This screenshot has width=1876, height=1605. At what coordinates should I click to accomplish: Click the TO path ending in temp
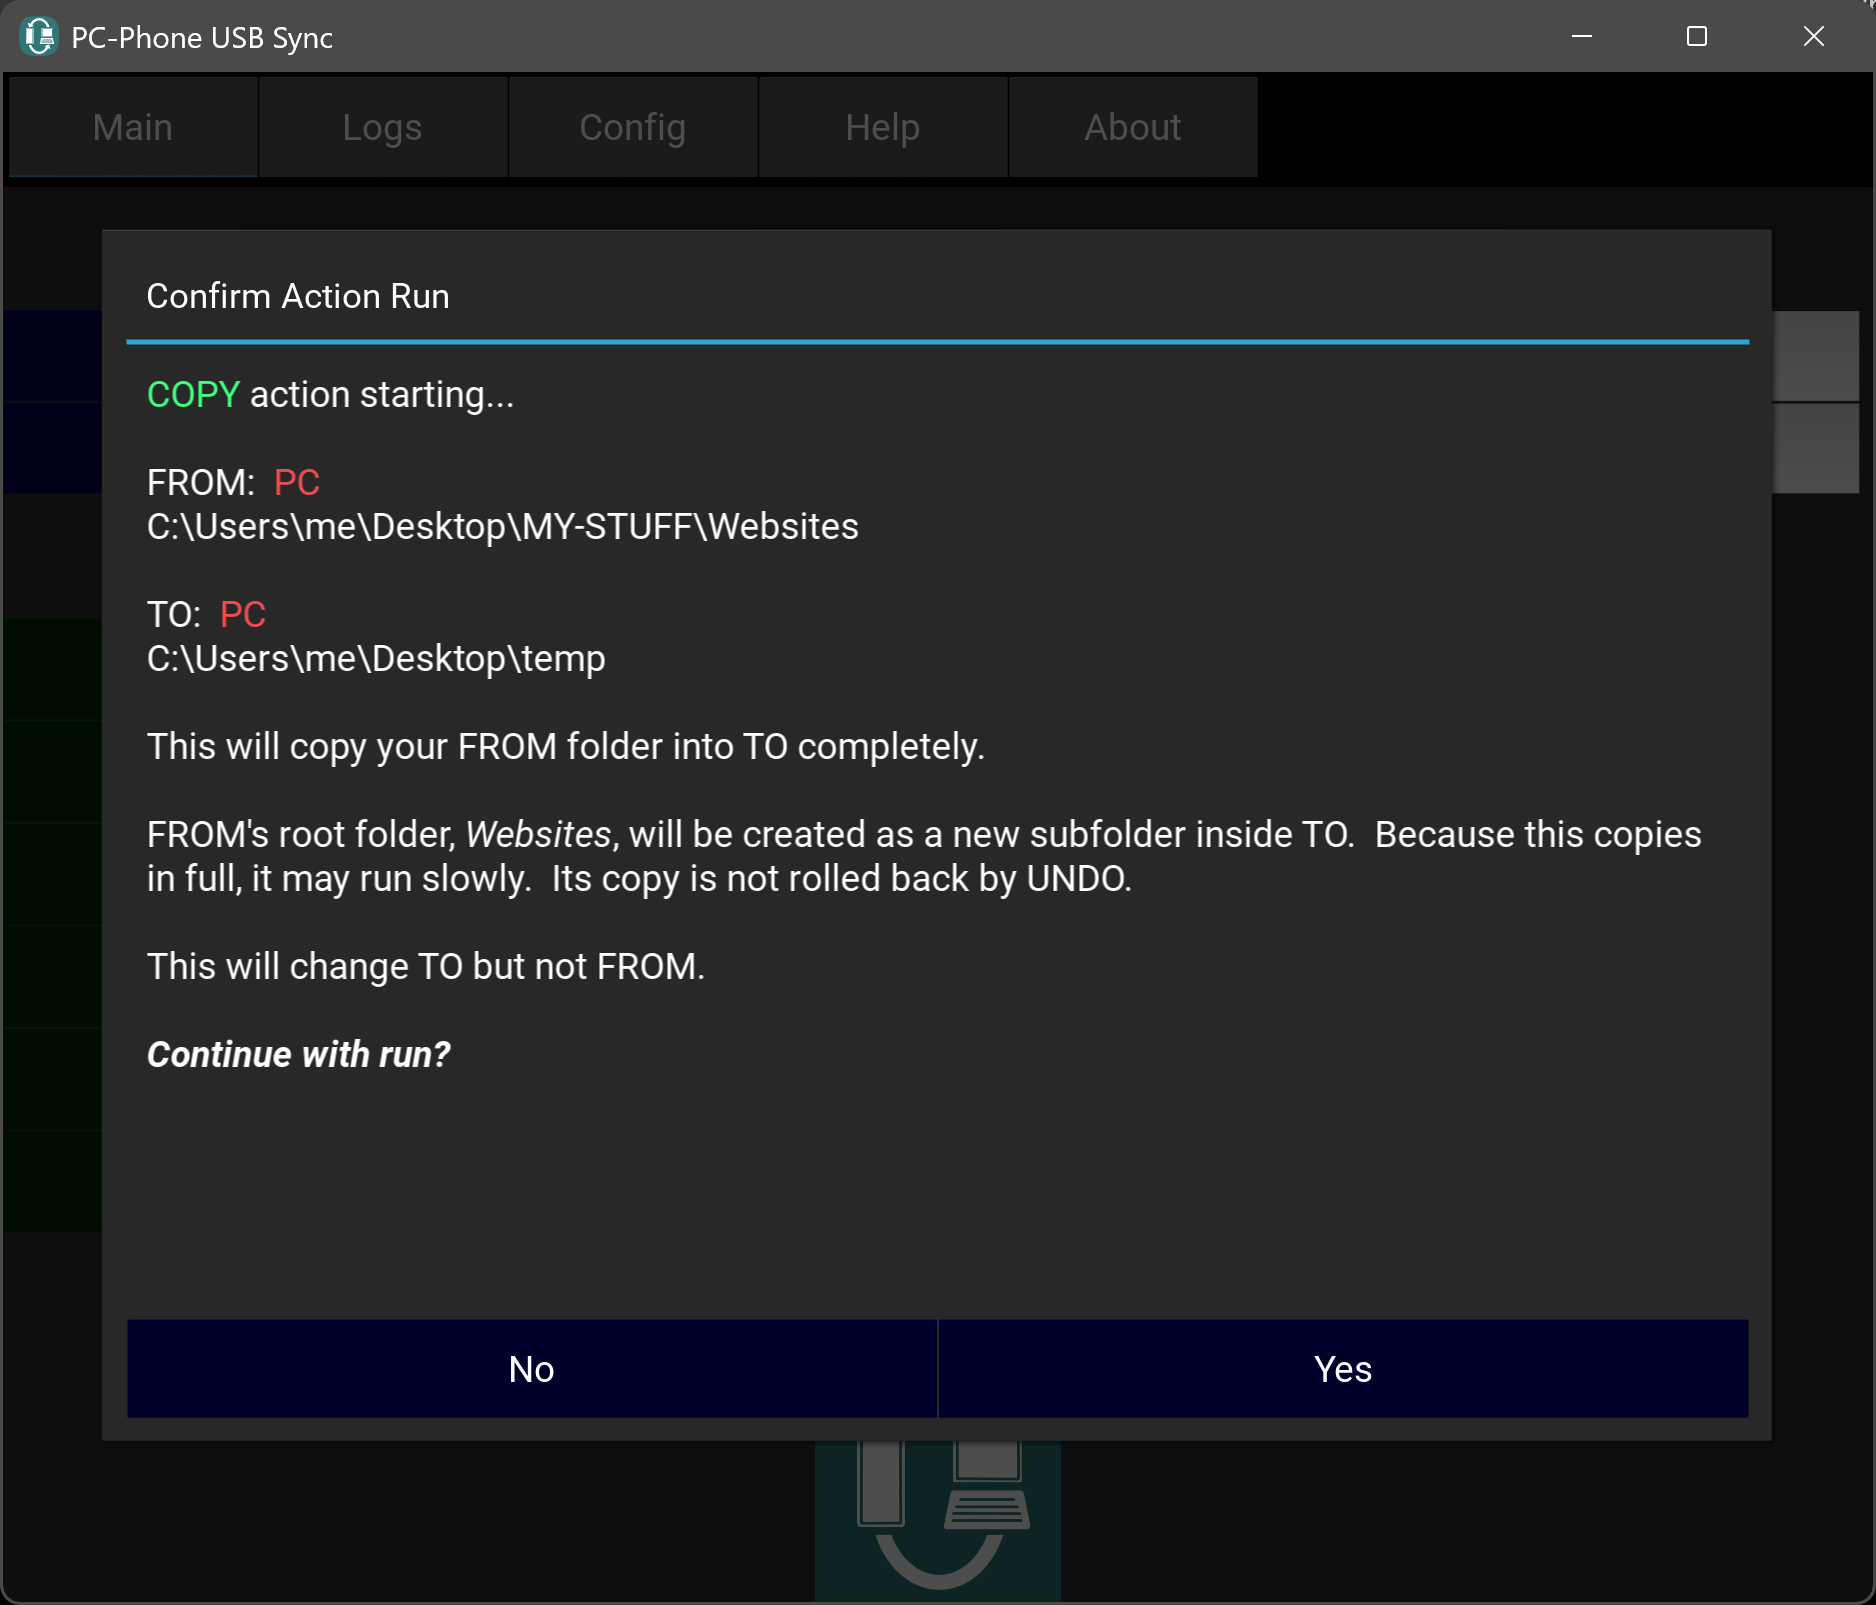376,659
